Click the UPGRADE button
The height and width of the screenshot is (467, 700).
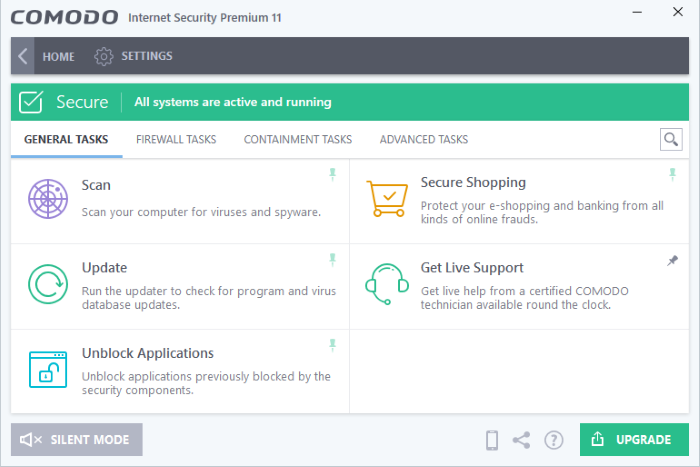coord(634,440)
